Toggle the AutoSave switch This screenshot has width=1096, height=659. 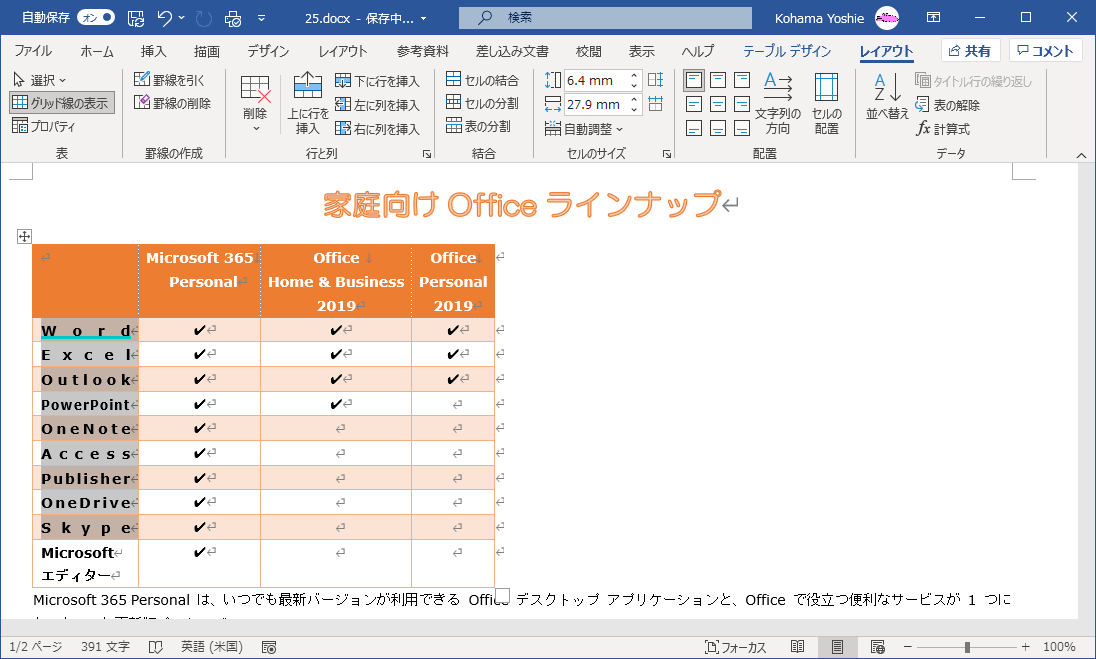point(96,17)
